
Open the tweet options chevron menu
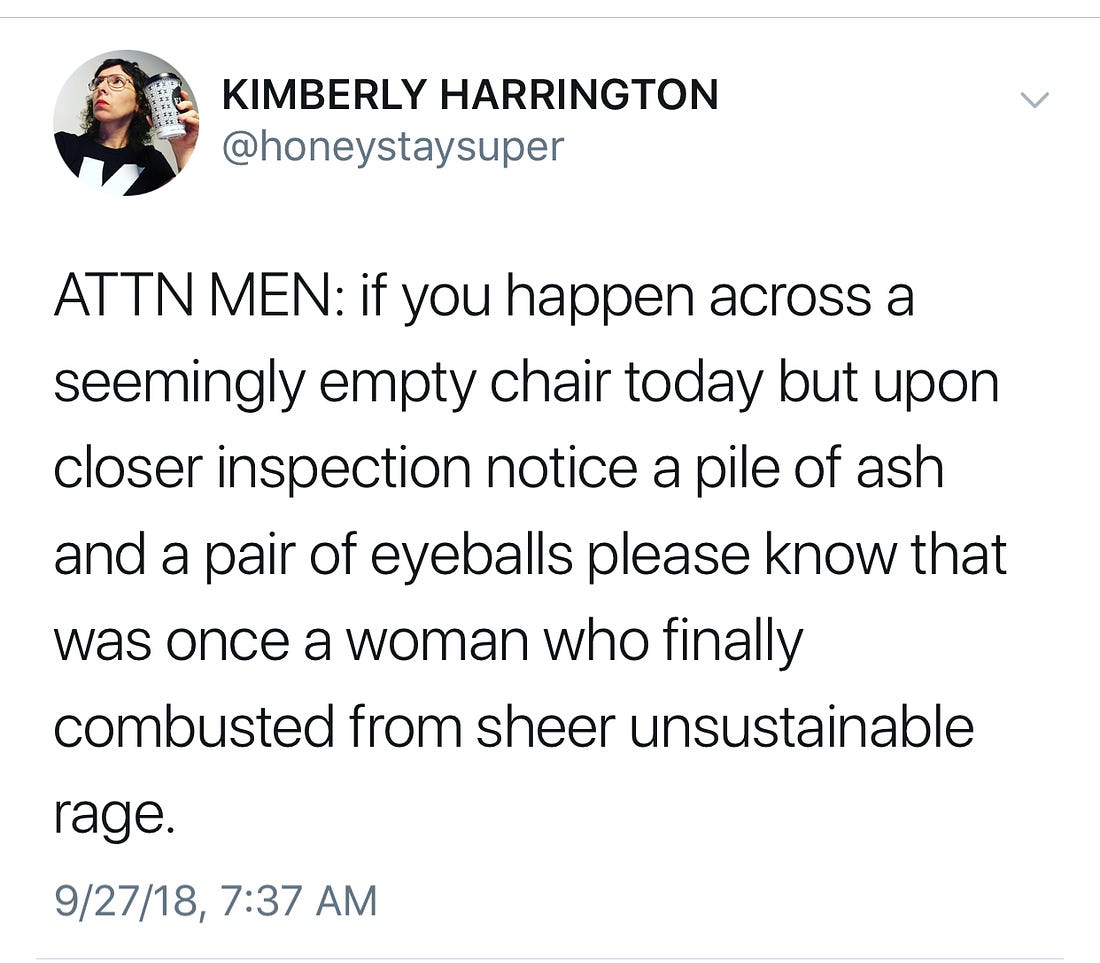click(1034, 100)
